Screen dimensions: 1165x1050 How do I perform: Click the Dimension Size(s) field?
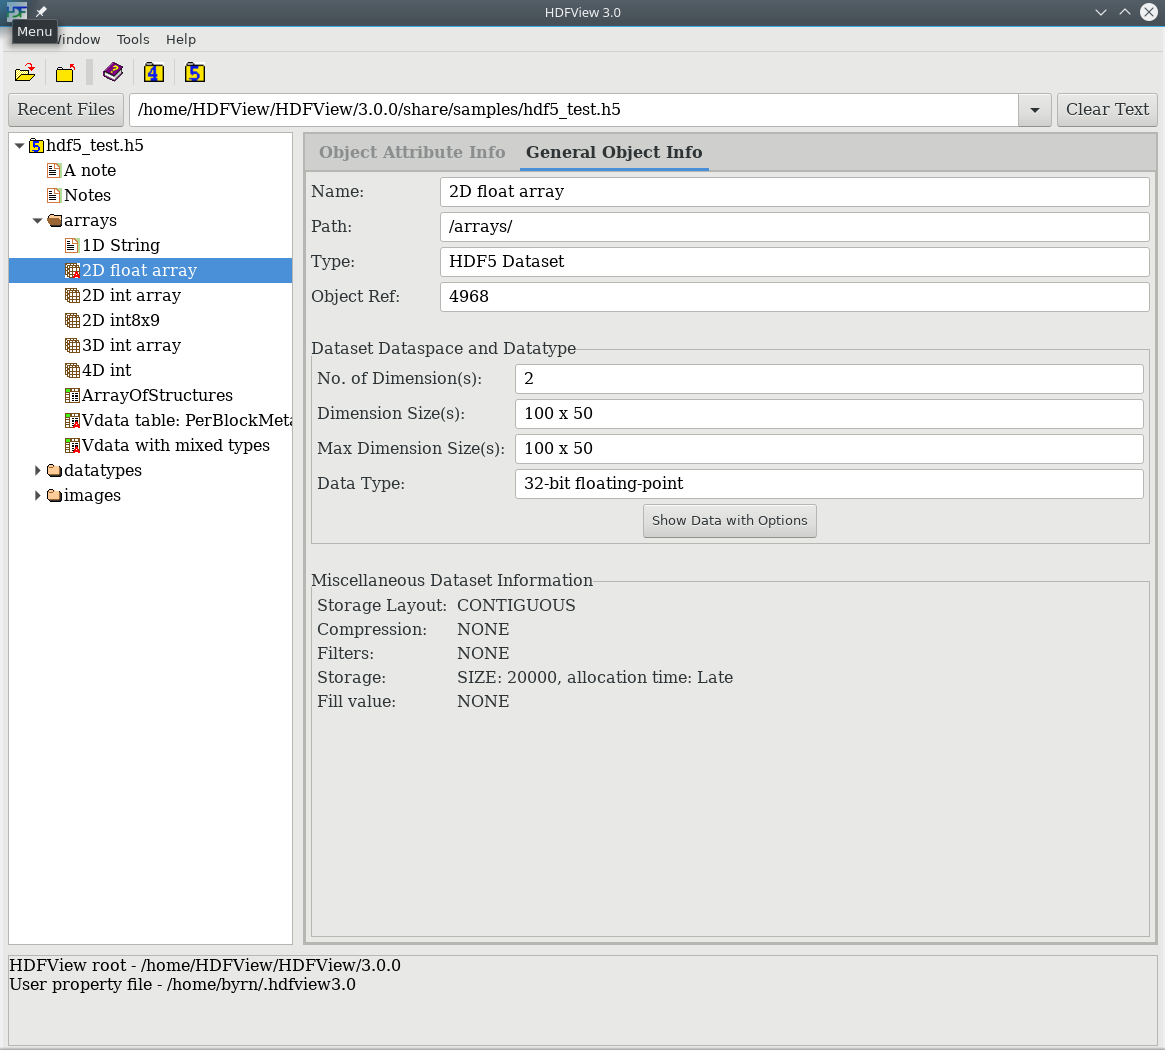pos(829,414)
